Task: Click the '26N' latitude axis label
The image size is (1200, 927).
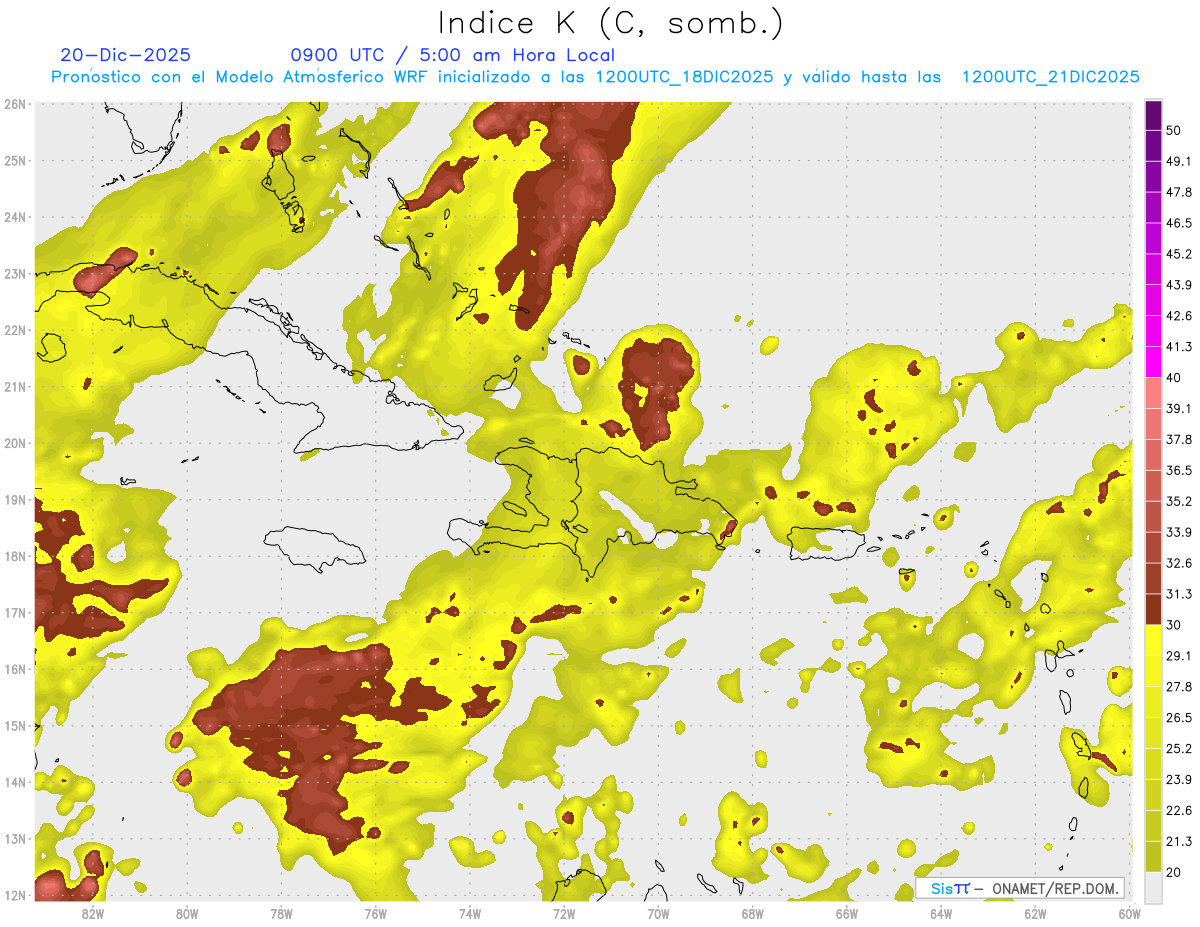Action: [15, 104]
